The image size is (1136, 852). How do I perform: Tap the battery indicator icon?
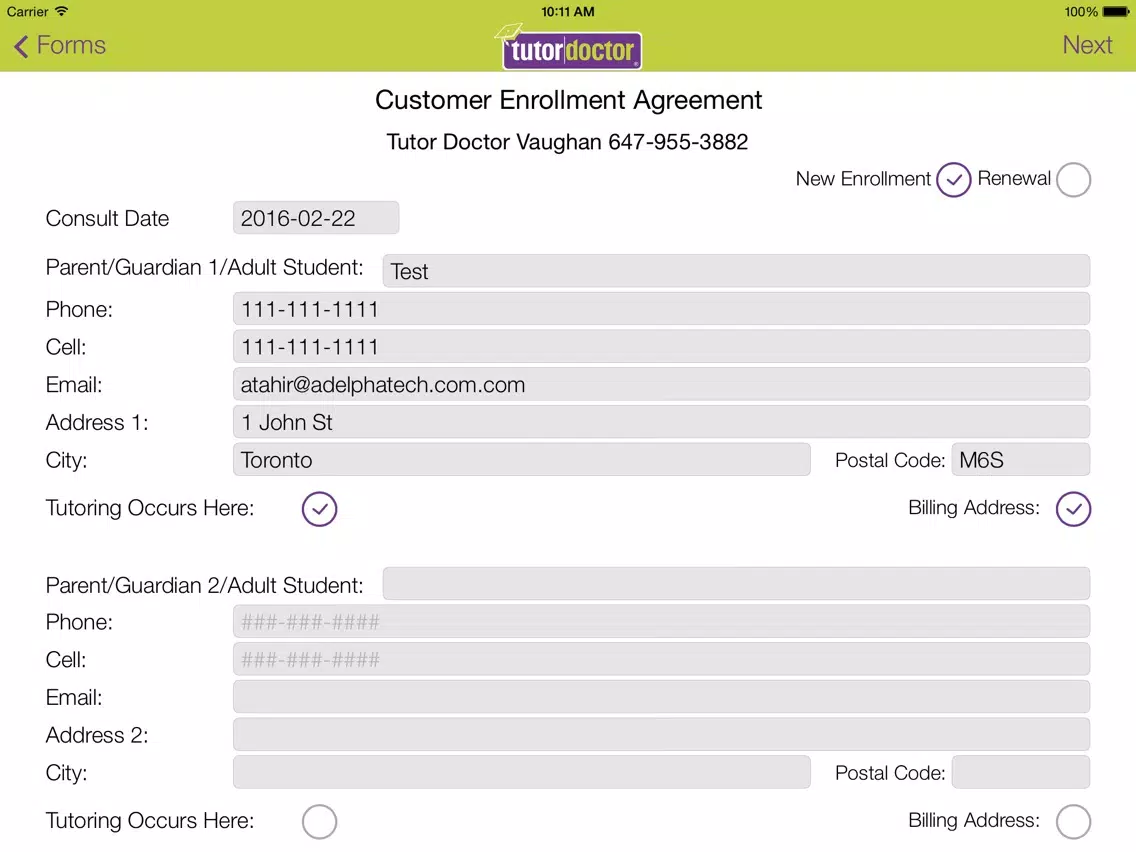pos(1116,12)
